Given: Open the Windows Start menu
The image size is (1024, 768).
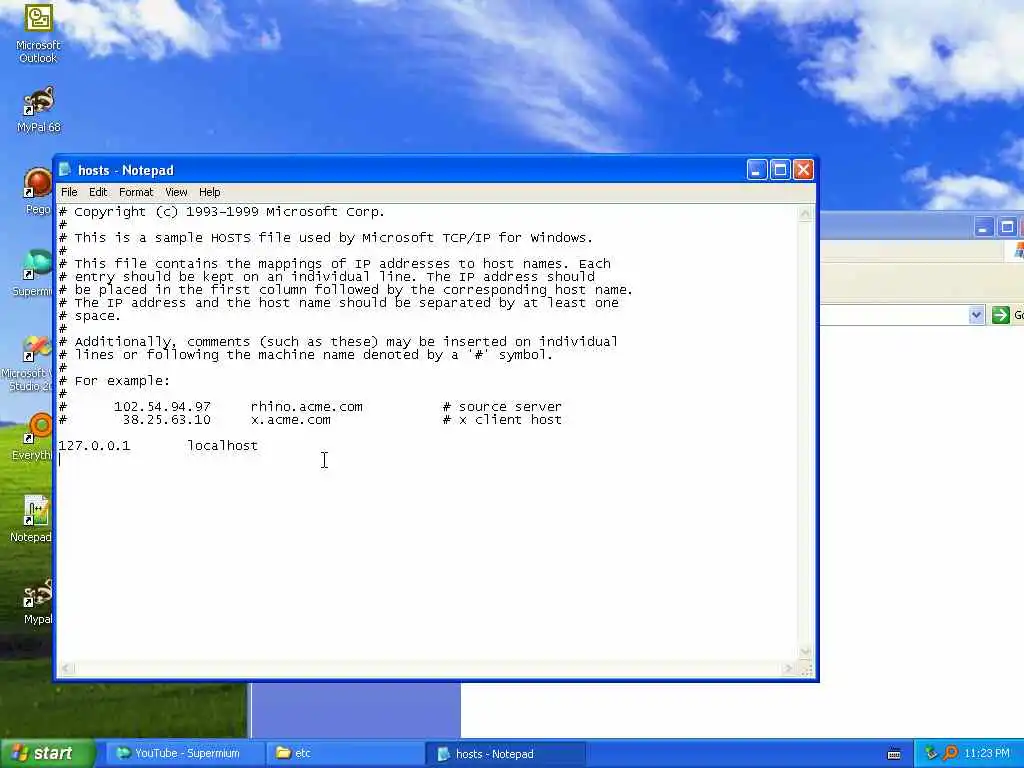Looking at the screenshot, I should [x=47, y=754].
